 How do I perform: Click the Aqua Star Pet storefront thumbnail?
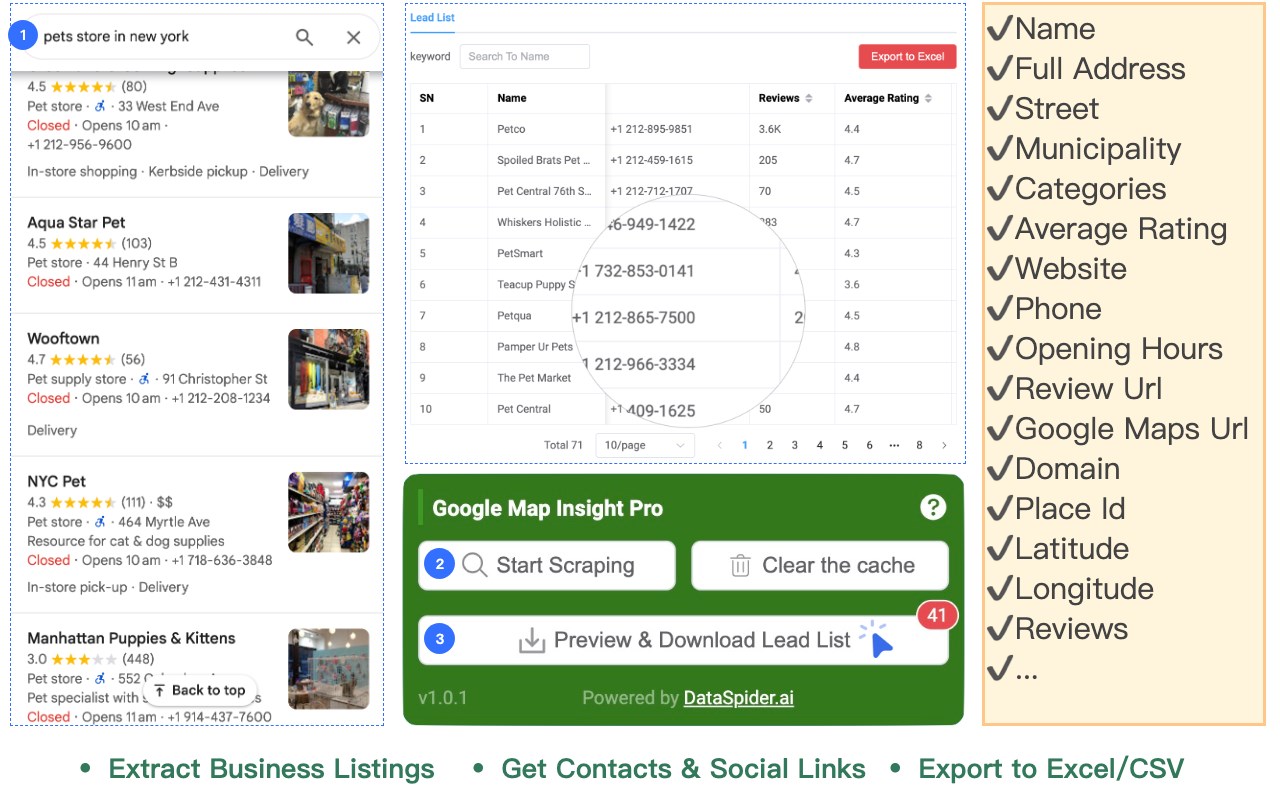(328, 253)
